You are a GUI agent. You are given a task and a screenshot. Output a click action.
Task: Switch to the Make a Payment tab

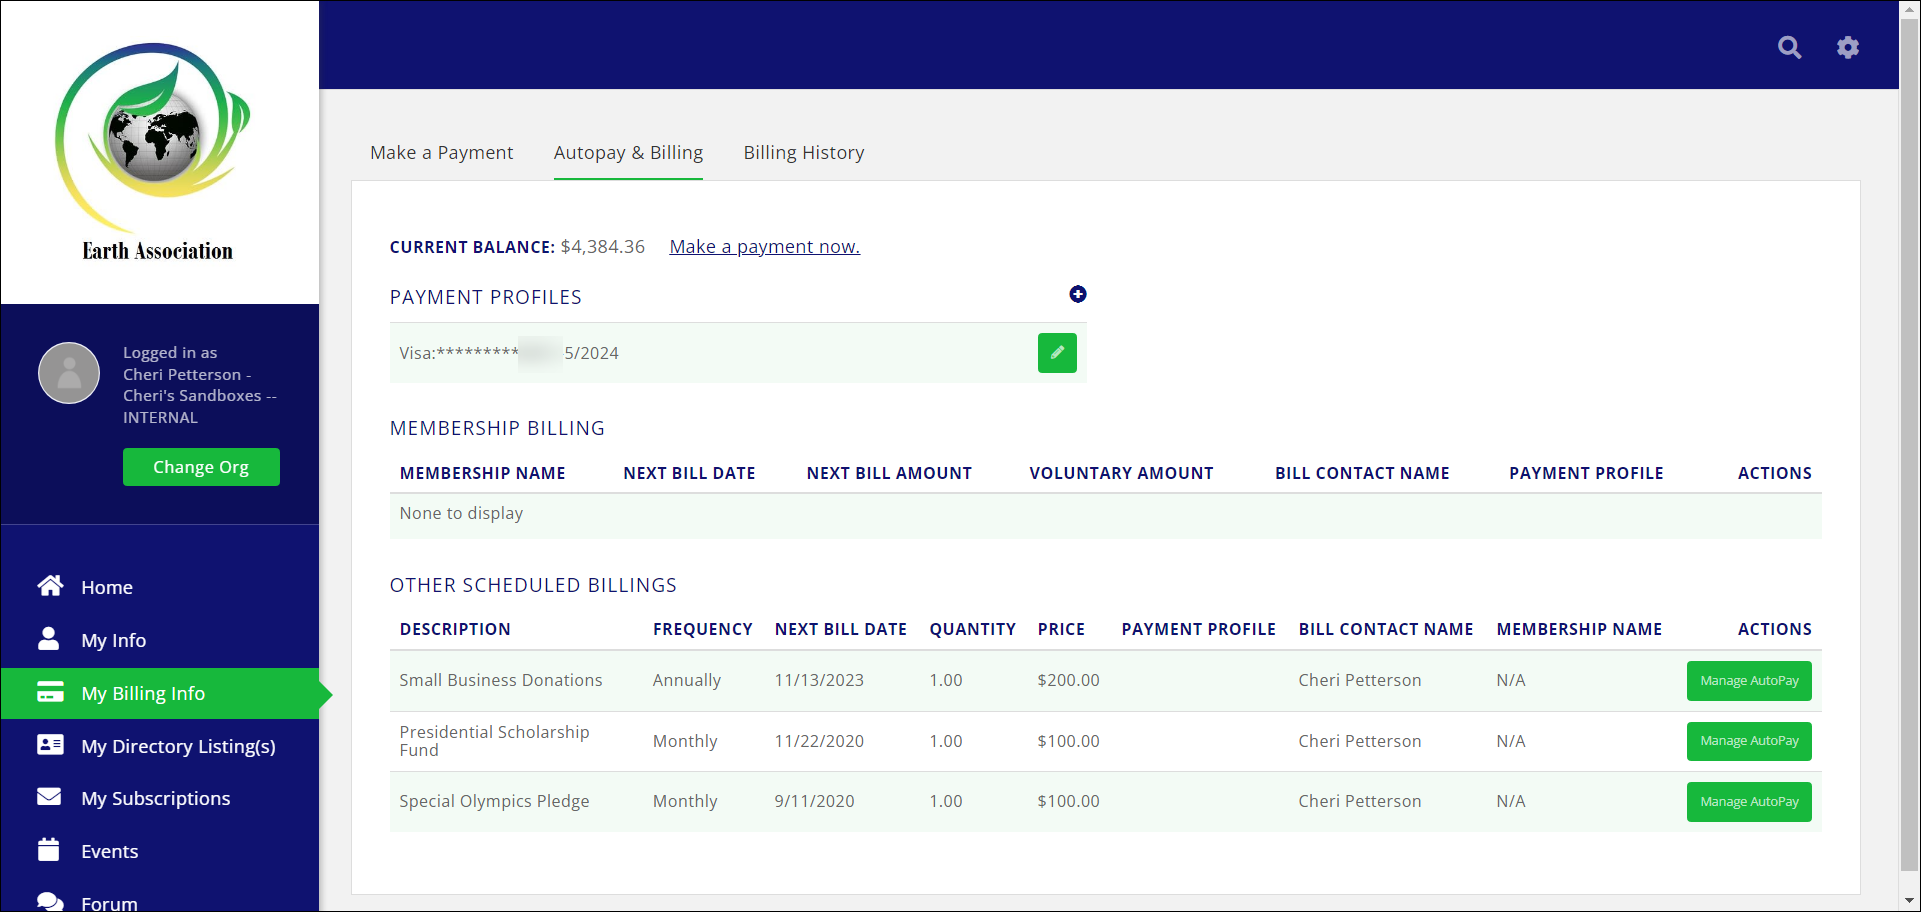coord(441,152)
